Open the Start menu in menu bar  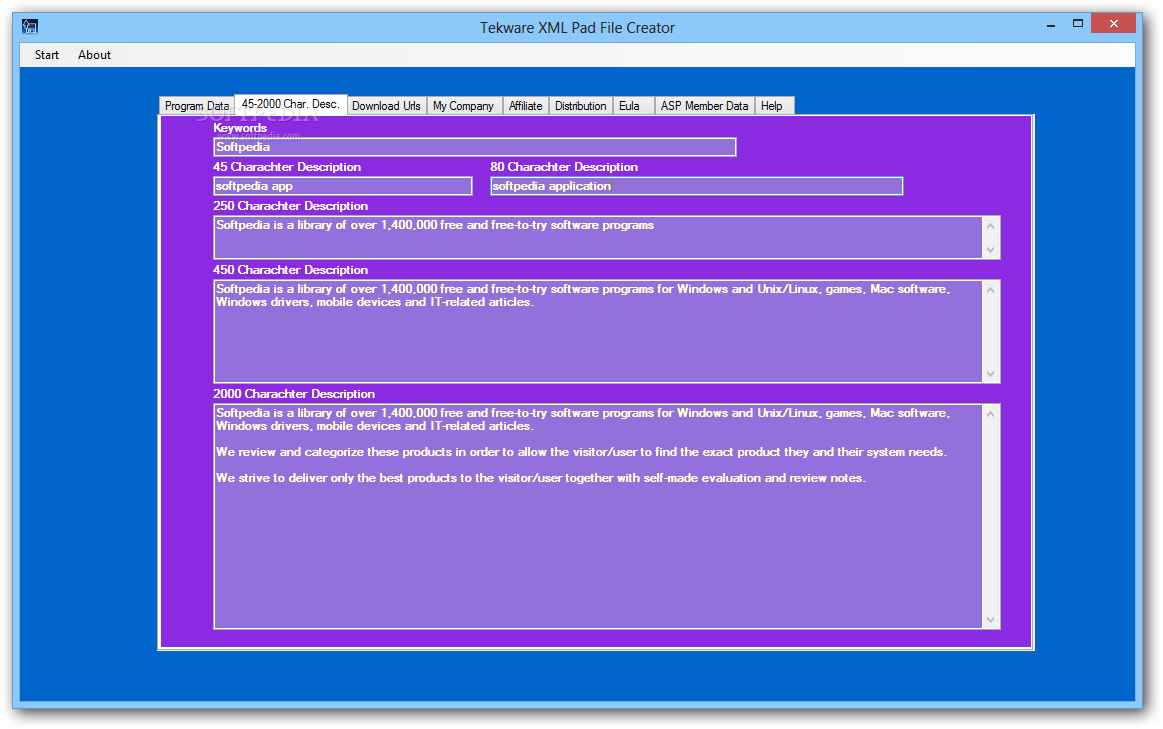tap(47, 55)
